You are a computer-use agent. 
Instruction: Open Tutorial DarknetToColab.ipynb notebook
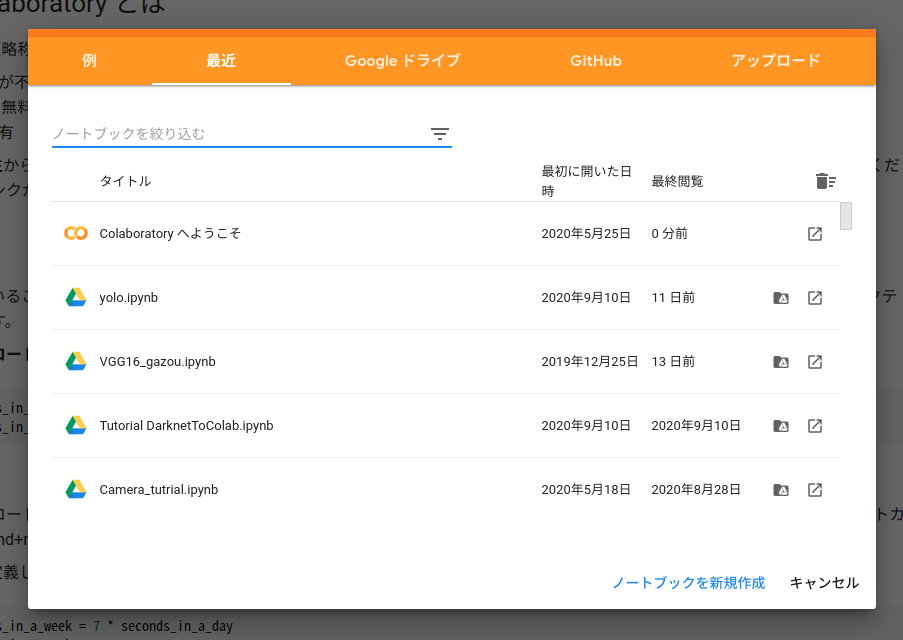[186, 426]
